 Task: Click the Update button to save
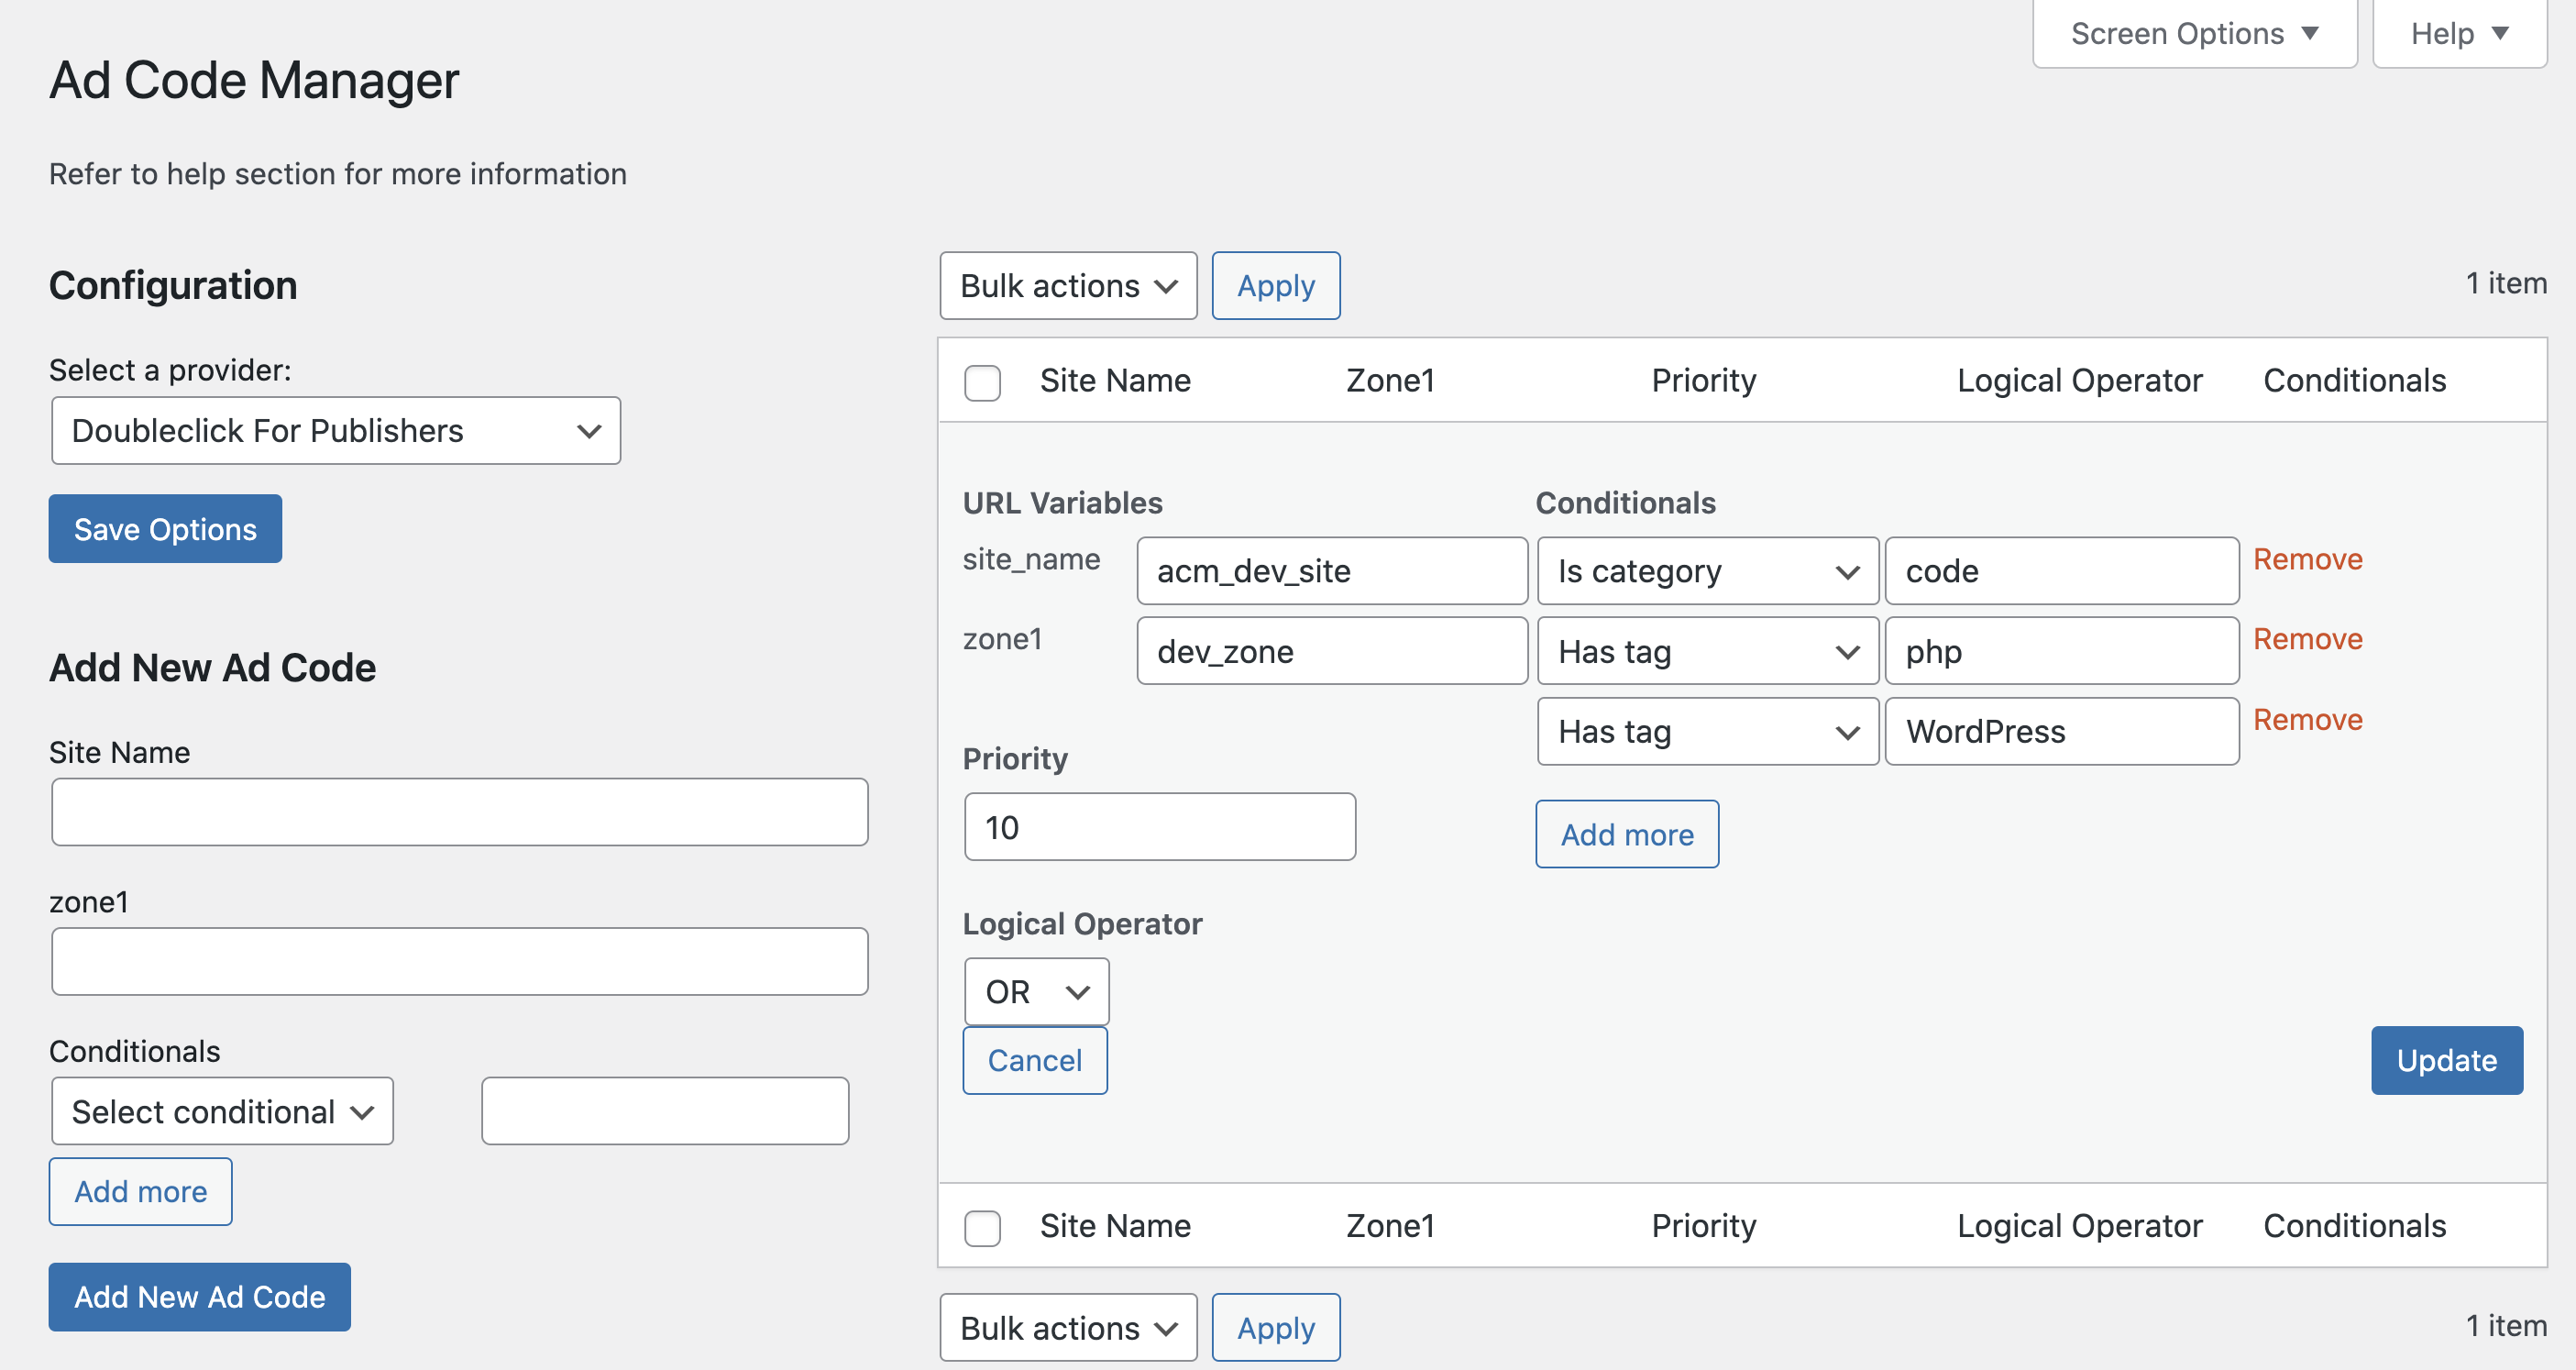coord(2449,1060)
